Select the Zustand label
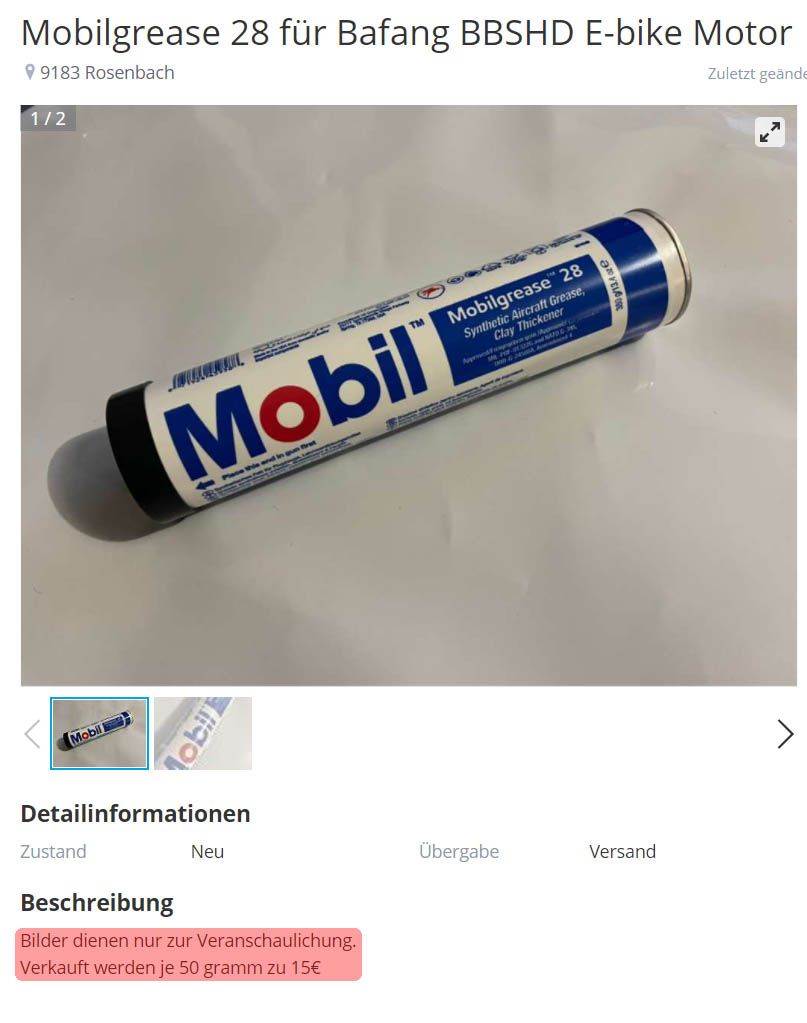This screenshot has height=1023, width=807. coord(53,851)
